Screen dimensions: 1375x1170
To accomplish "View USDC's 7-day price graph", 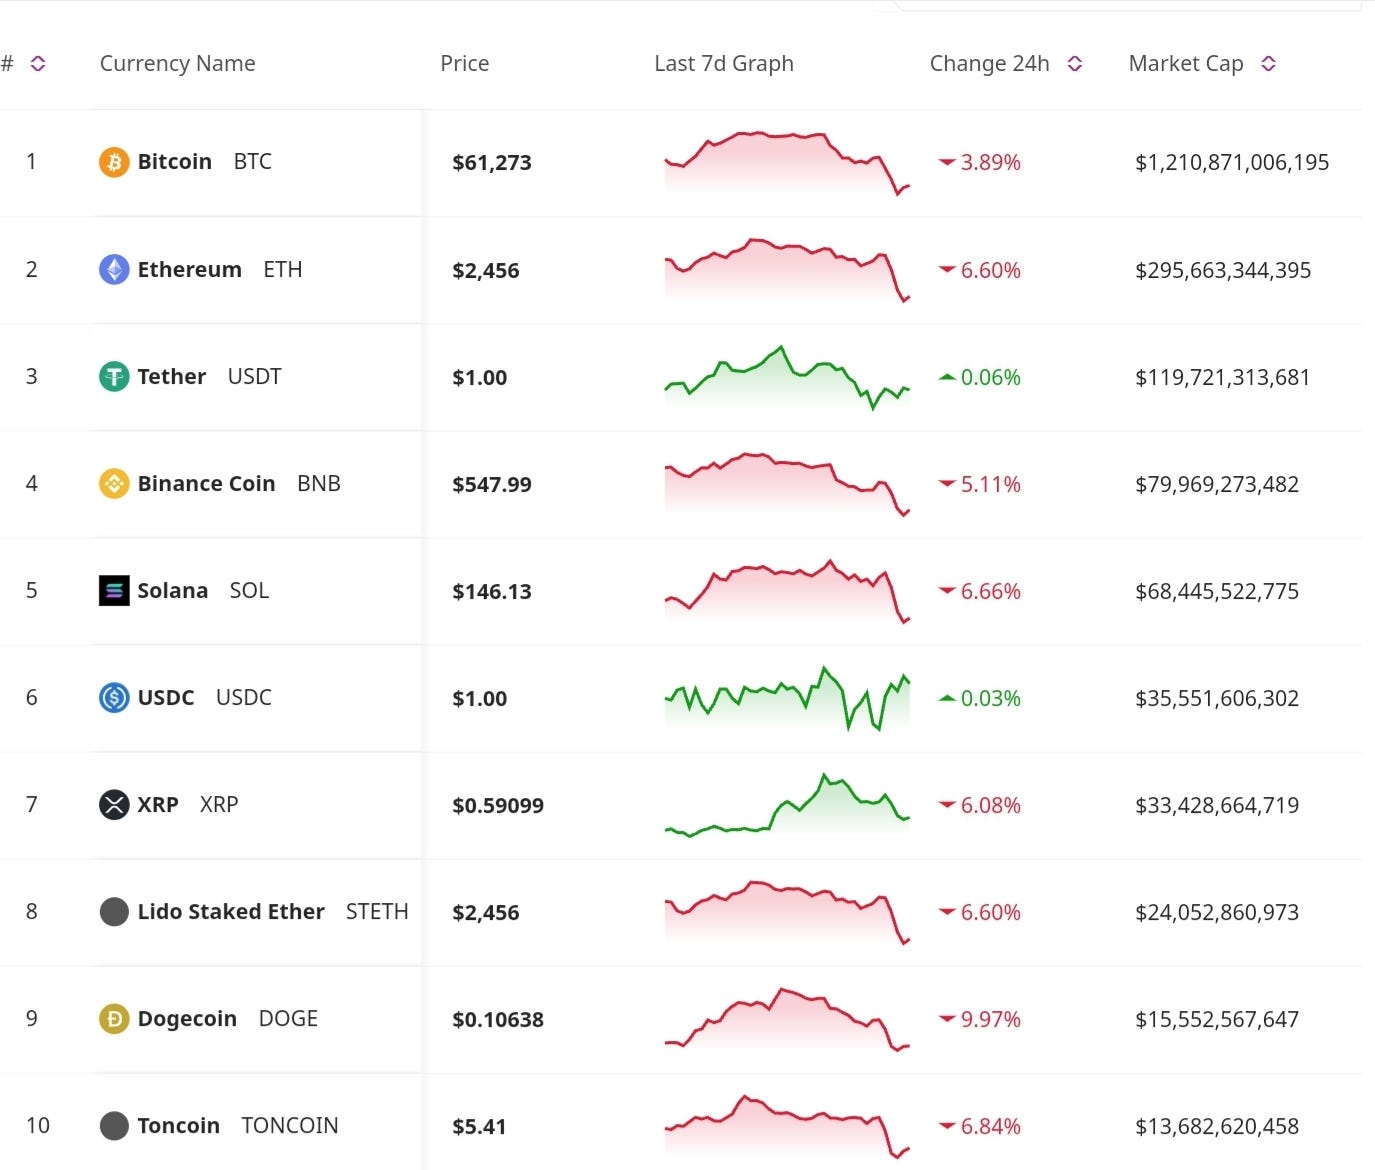I will (x=787, y=698).
